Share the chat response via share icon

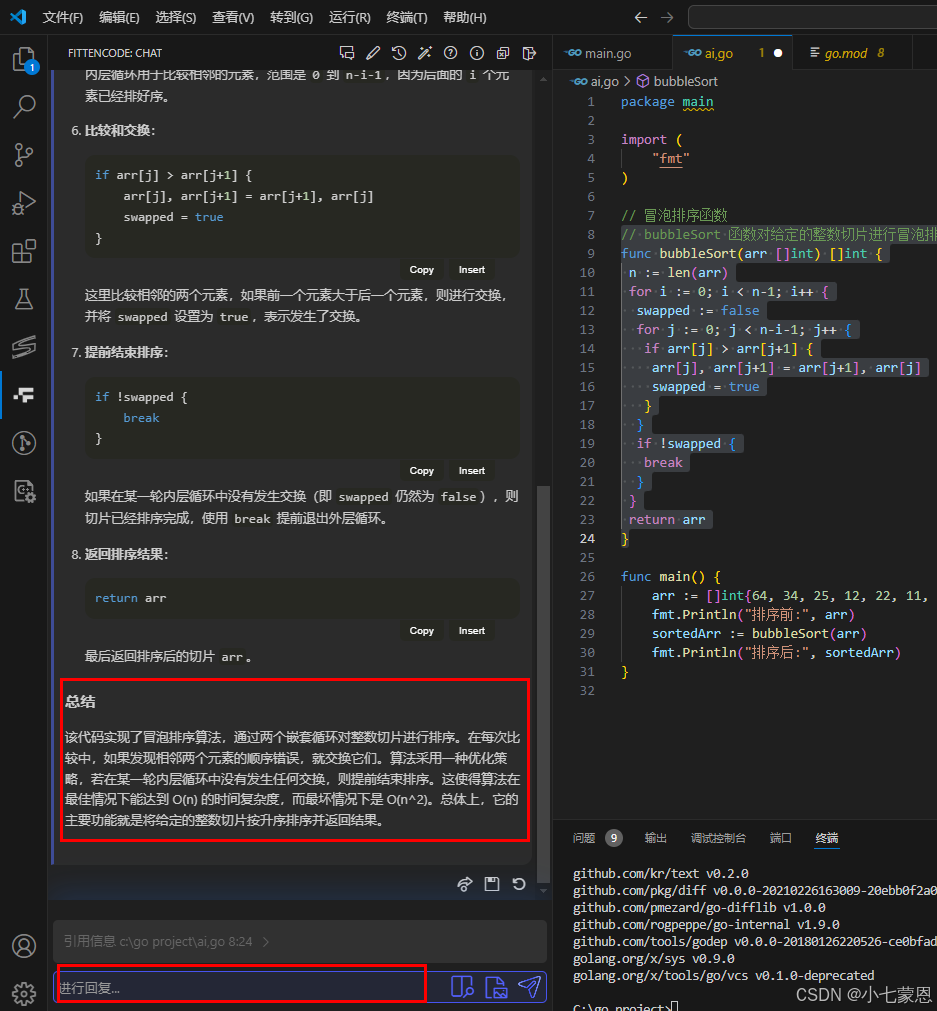pos(464,885)
